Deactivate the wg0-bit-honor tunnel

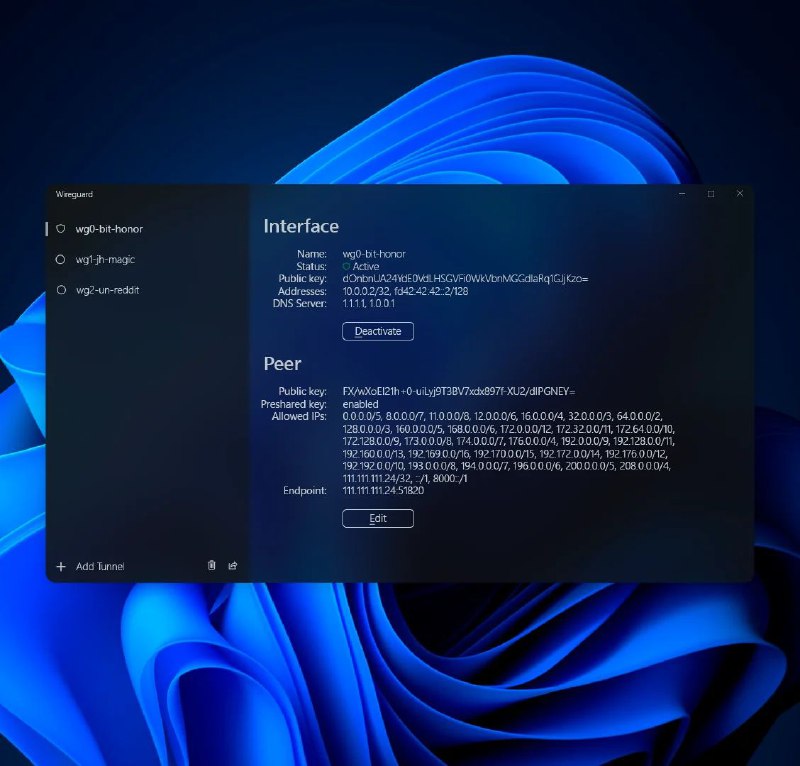coord(378,331)
